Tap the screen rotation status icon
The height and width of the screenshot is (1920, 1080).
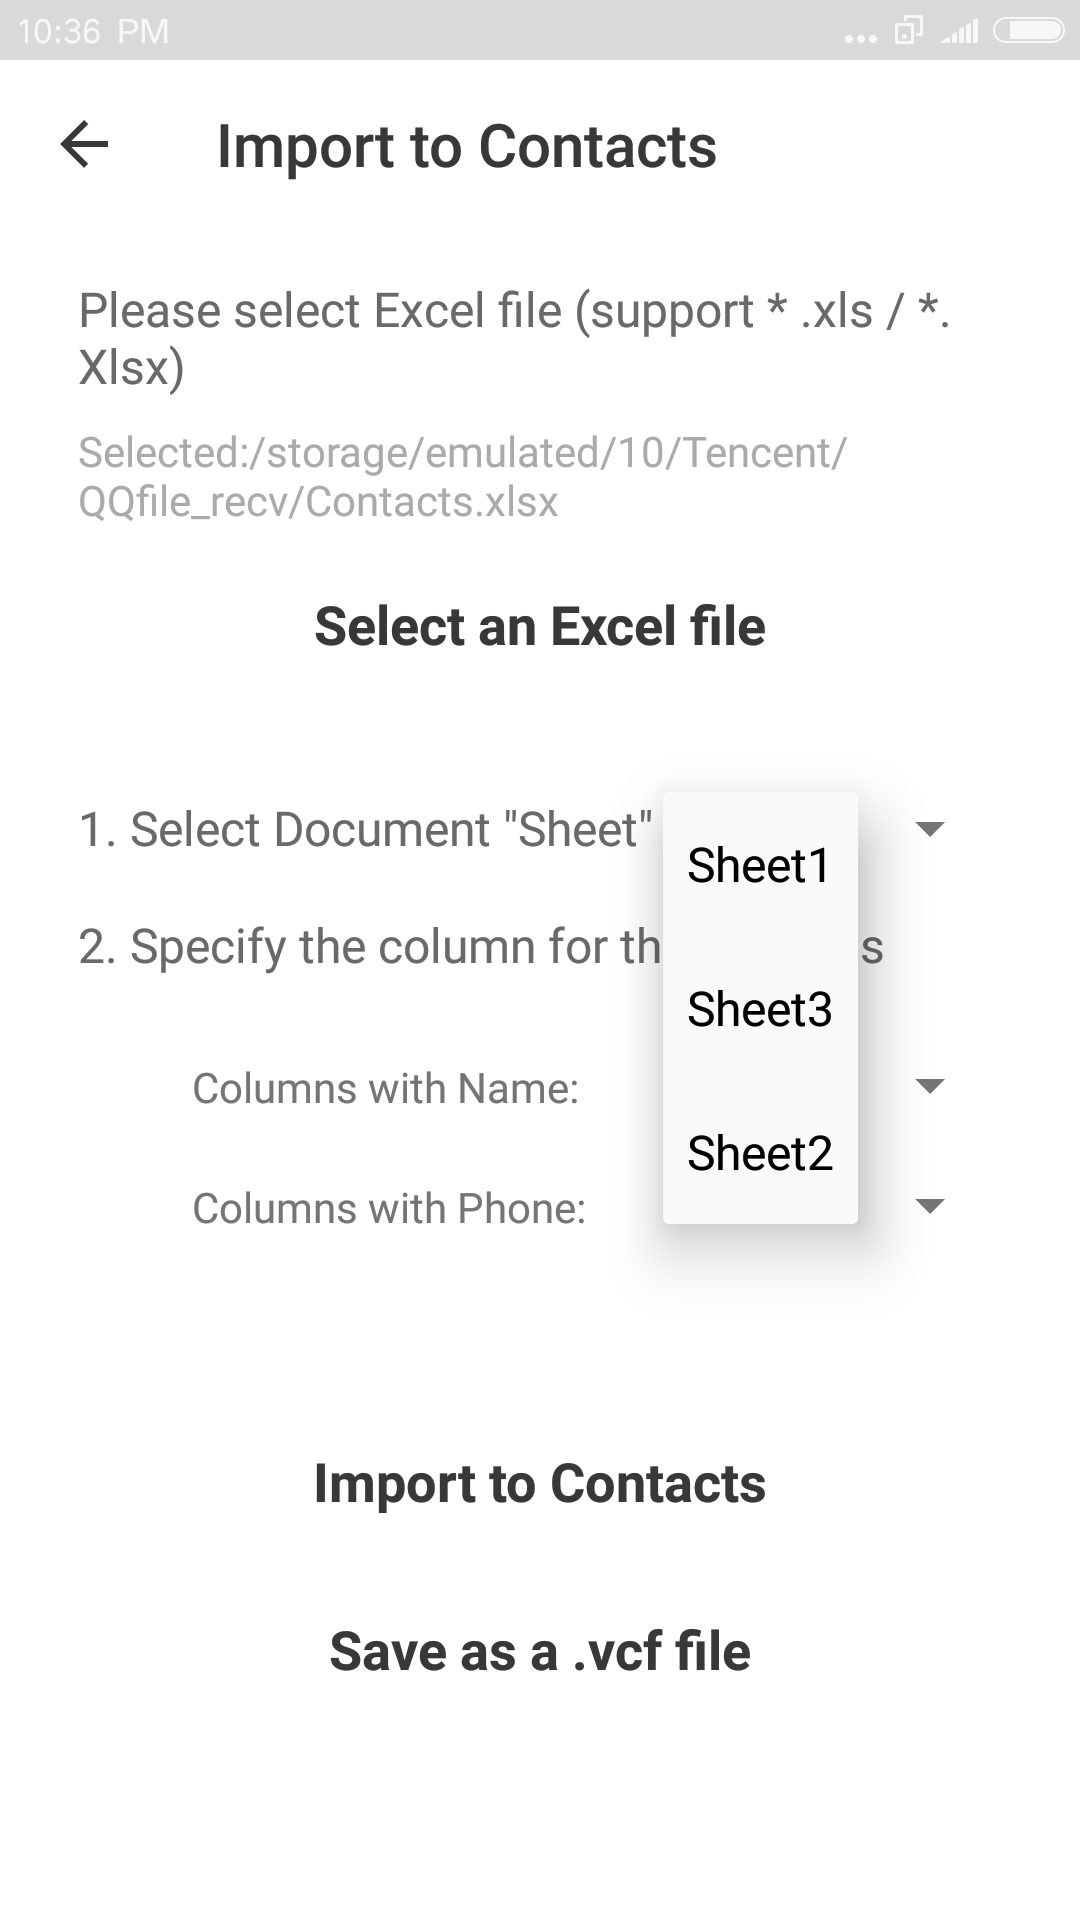tap(908, 31)
